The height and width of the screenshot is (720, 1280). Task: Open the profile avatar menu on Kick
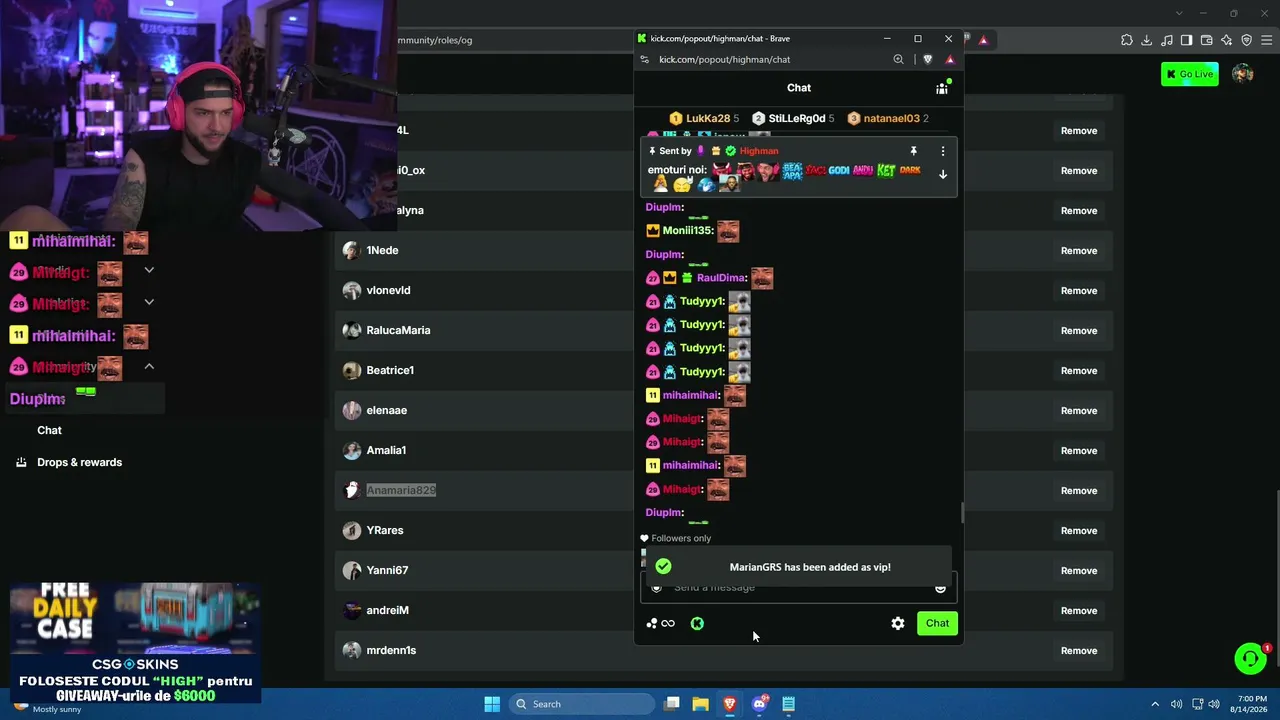coord(1243,74)
